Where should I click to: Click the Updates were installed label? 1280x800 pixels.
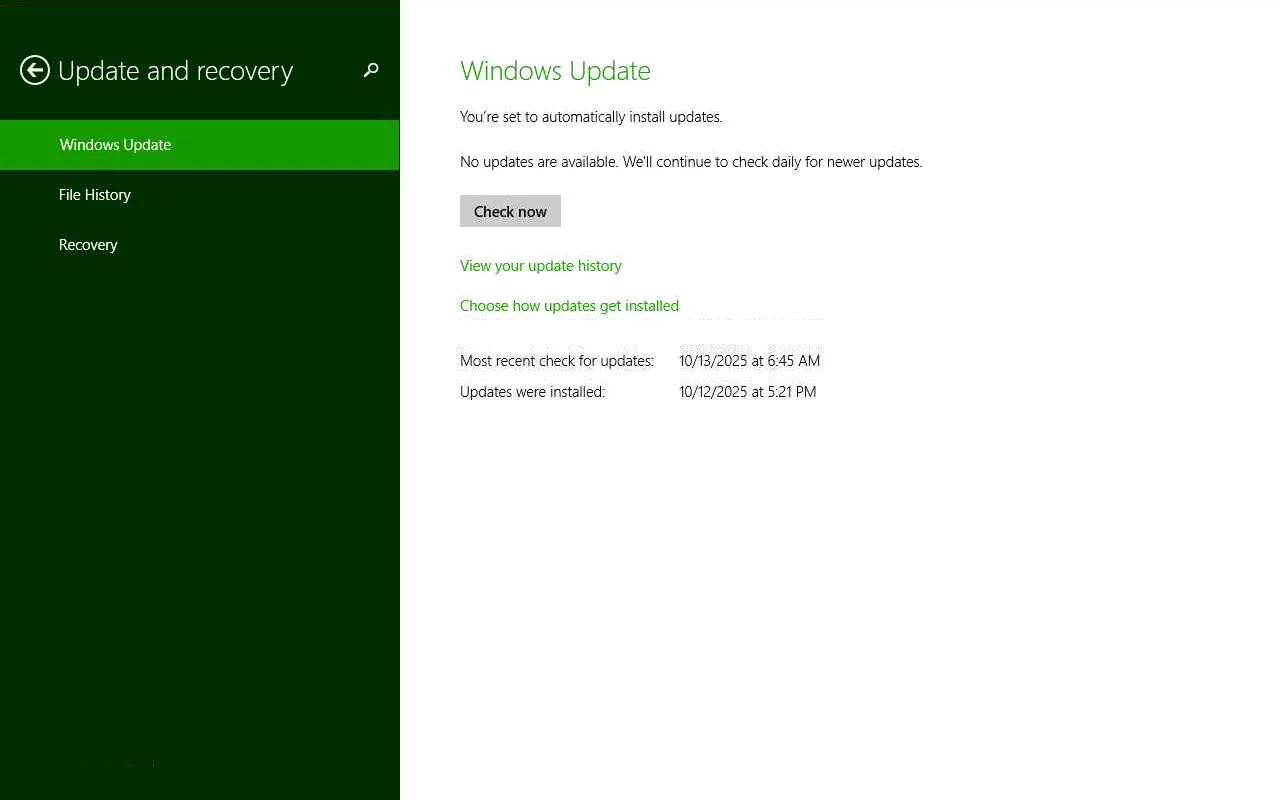coord(532,392)
